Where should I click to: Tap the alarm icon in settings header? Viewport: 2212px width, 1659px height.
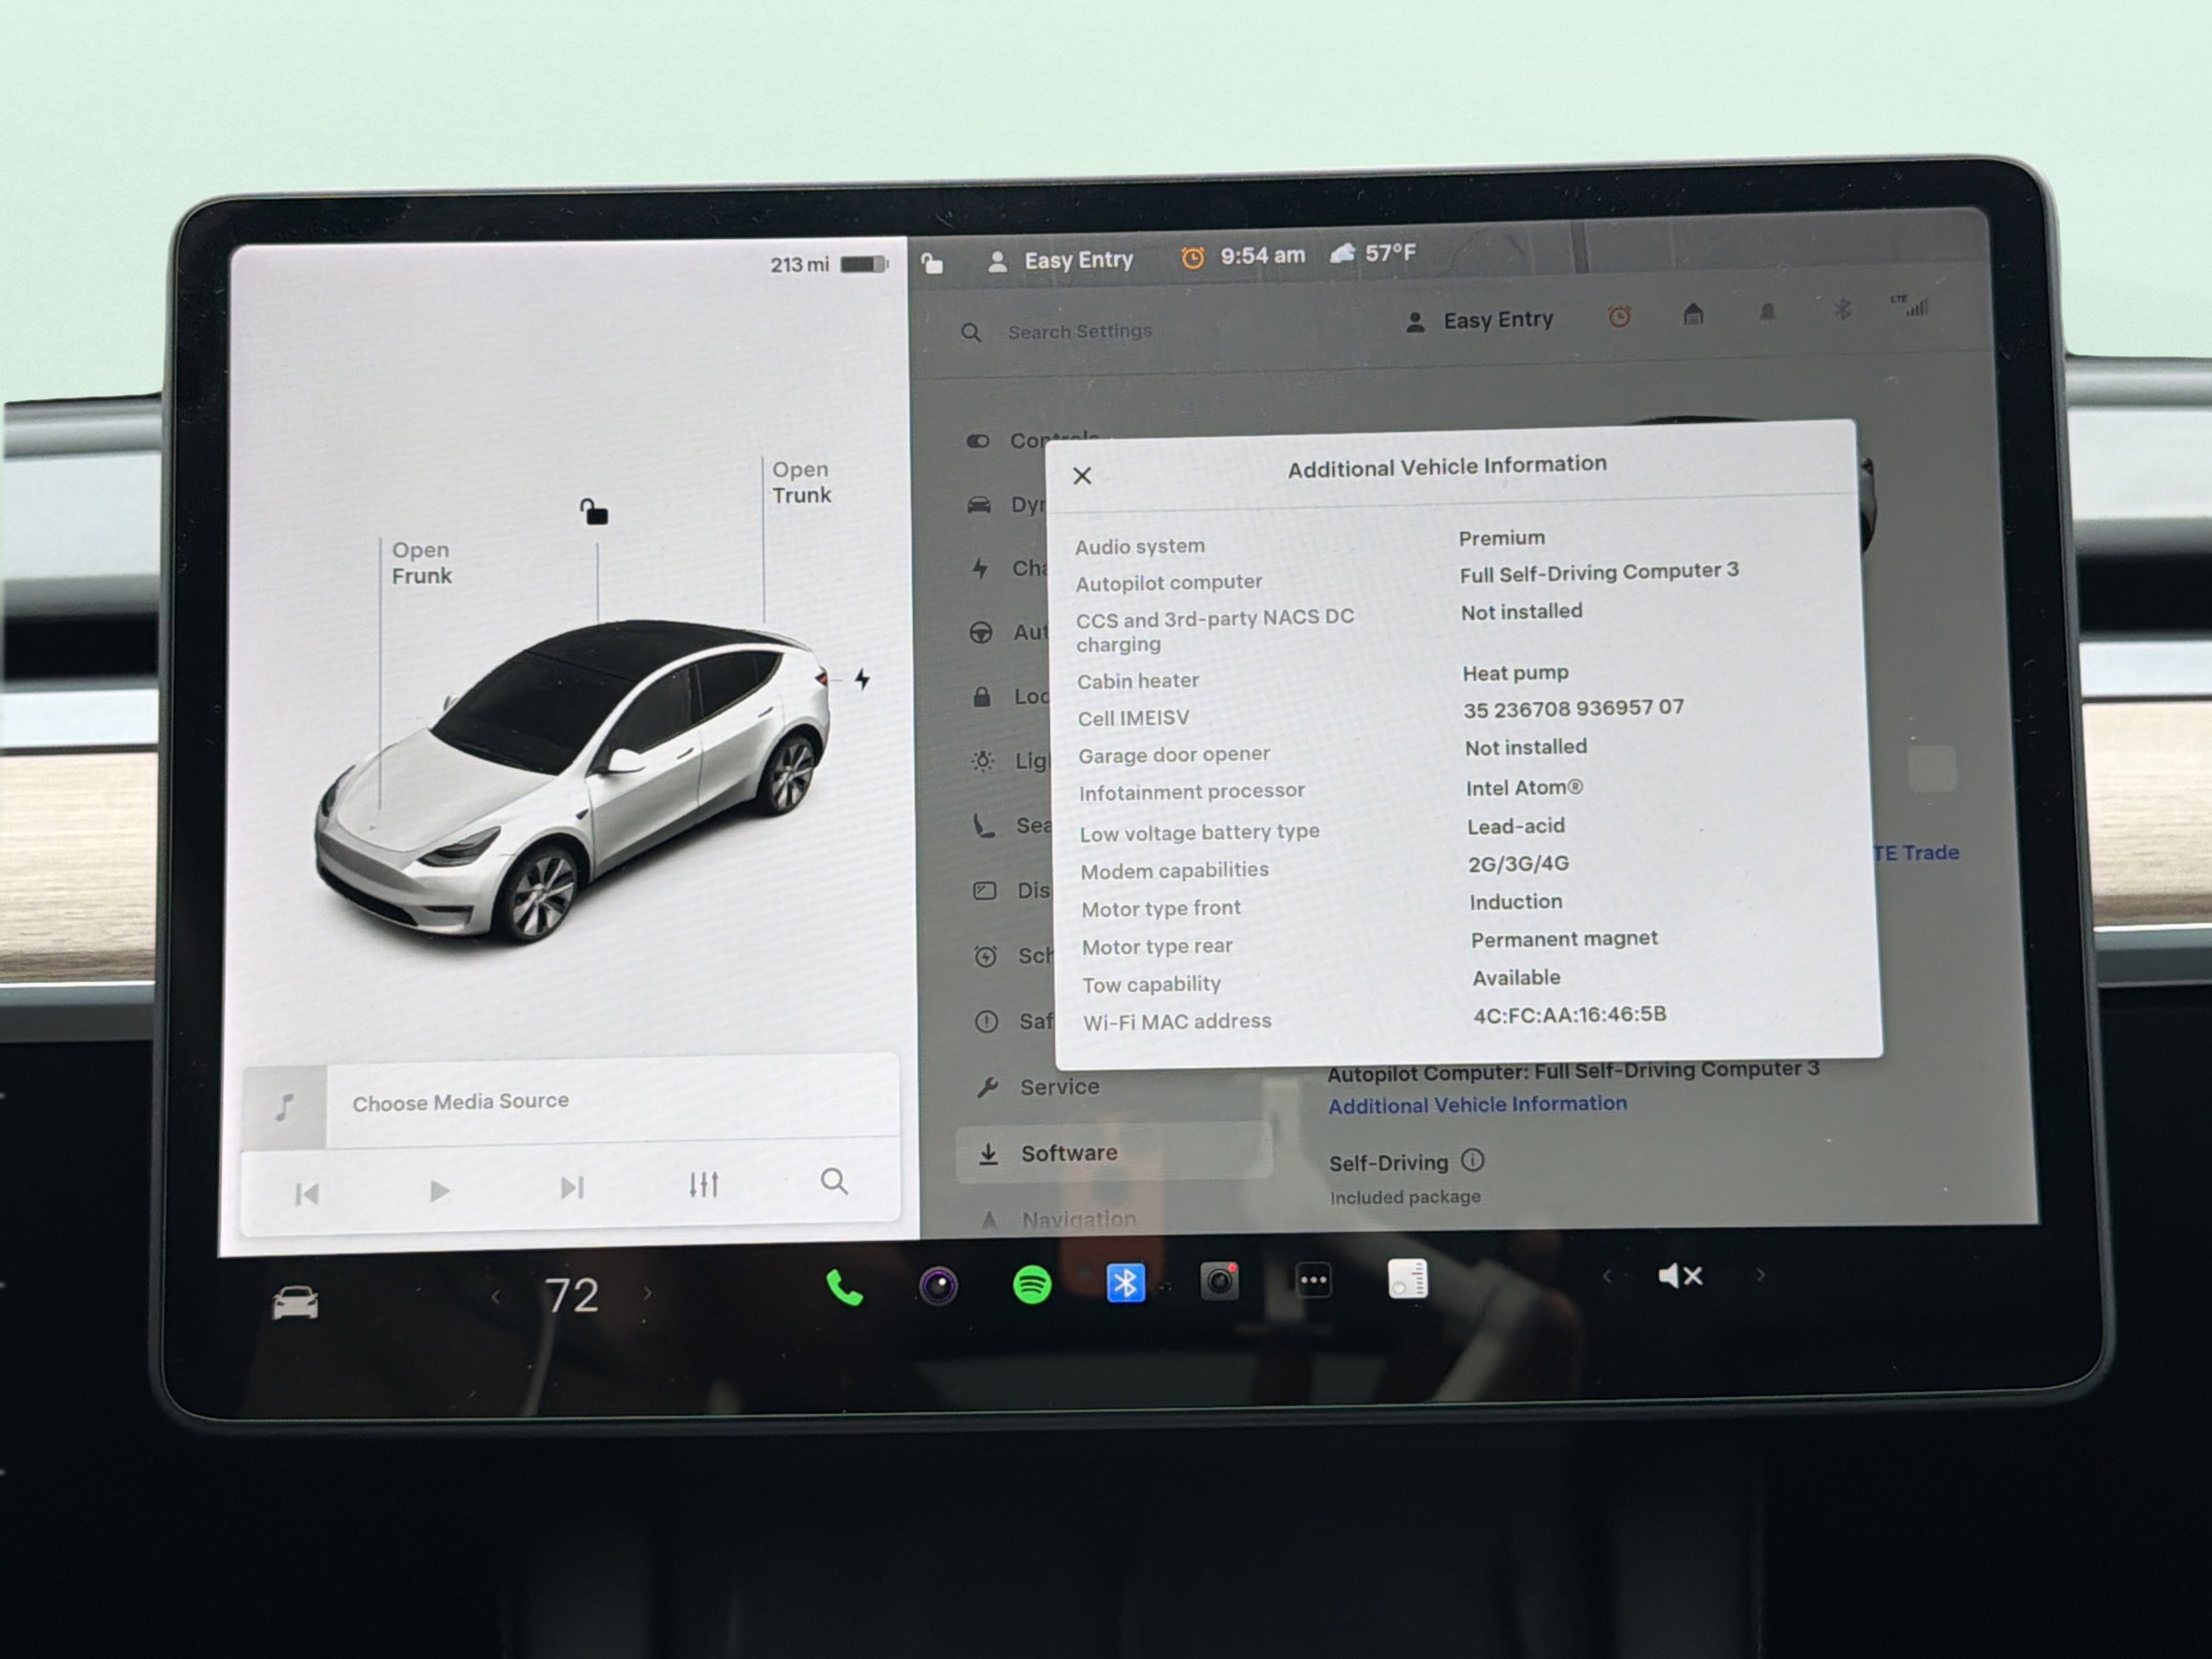(1619, 317)
